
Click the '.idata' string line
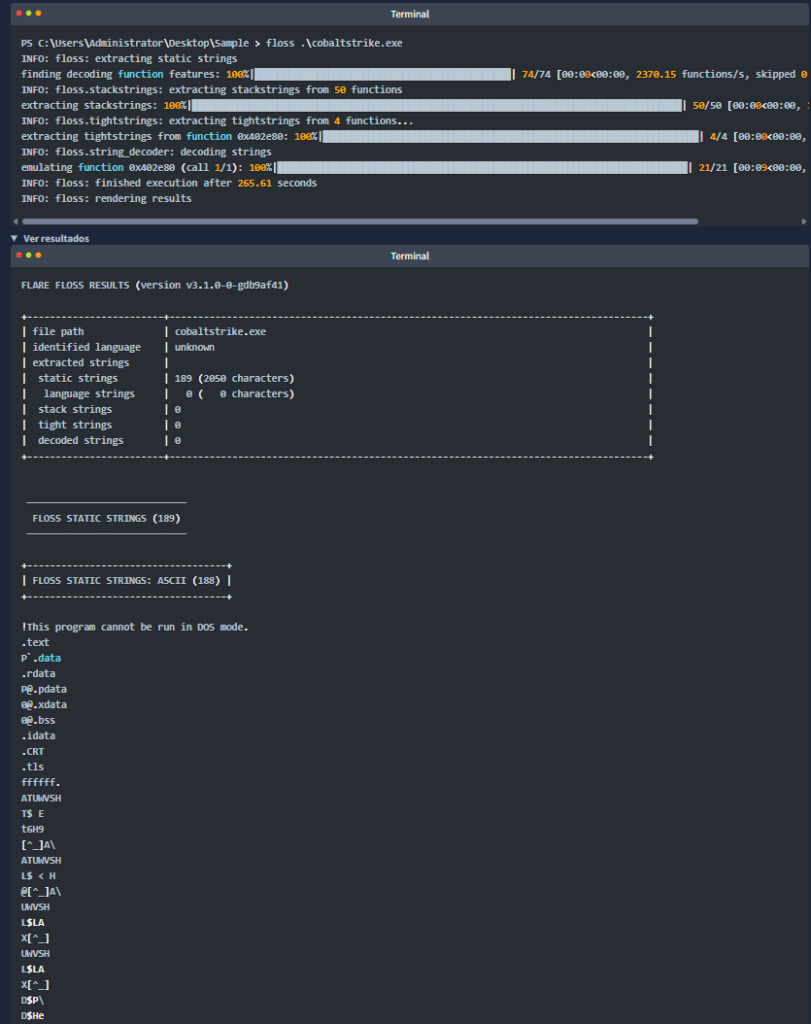(x=39, y=736)
